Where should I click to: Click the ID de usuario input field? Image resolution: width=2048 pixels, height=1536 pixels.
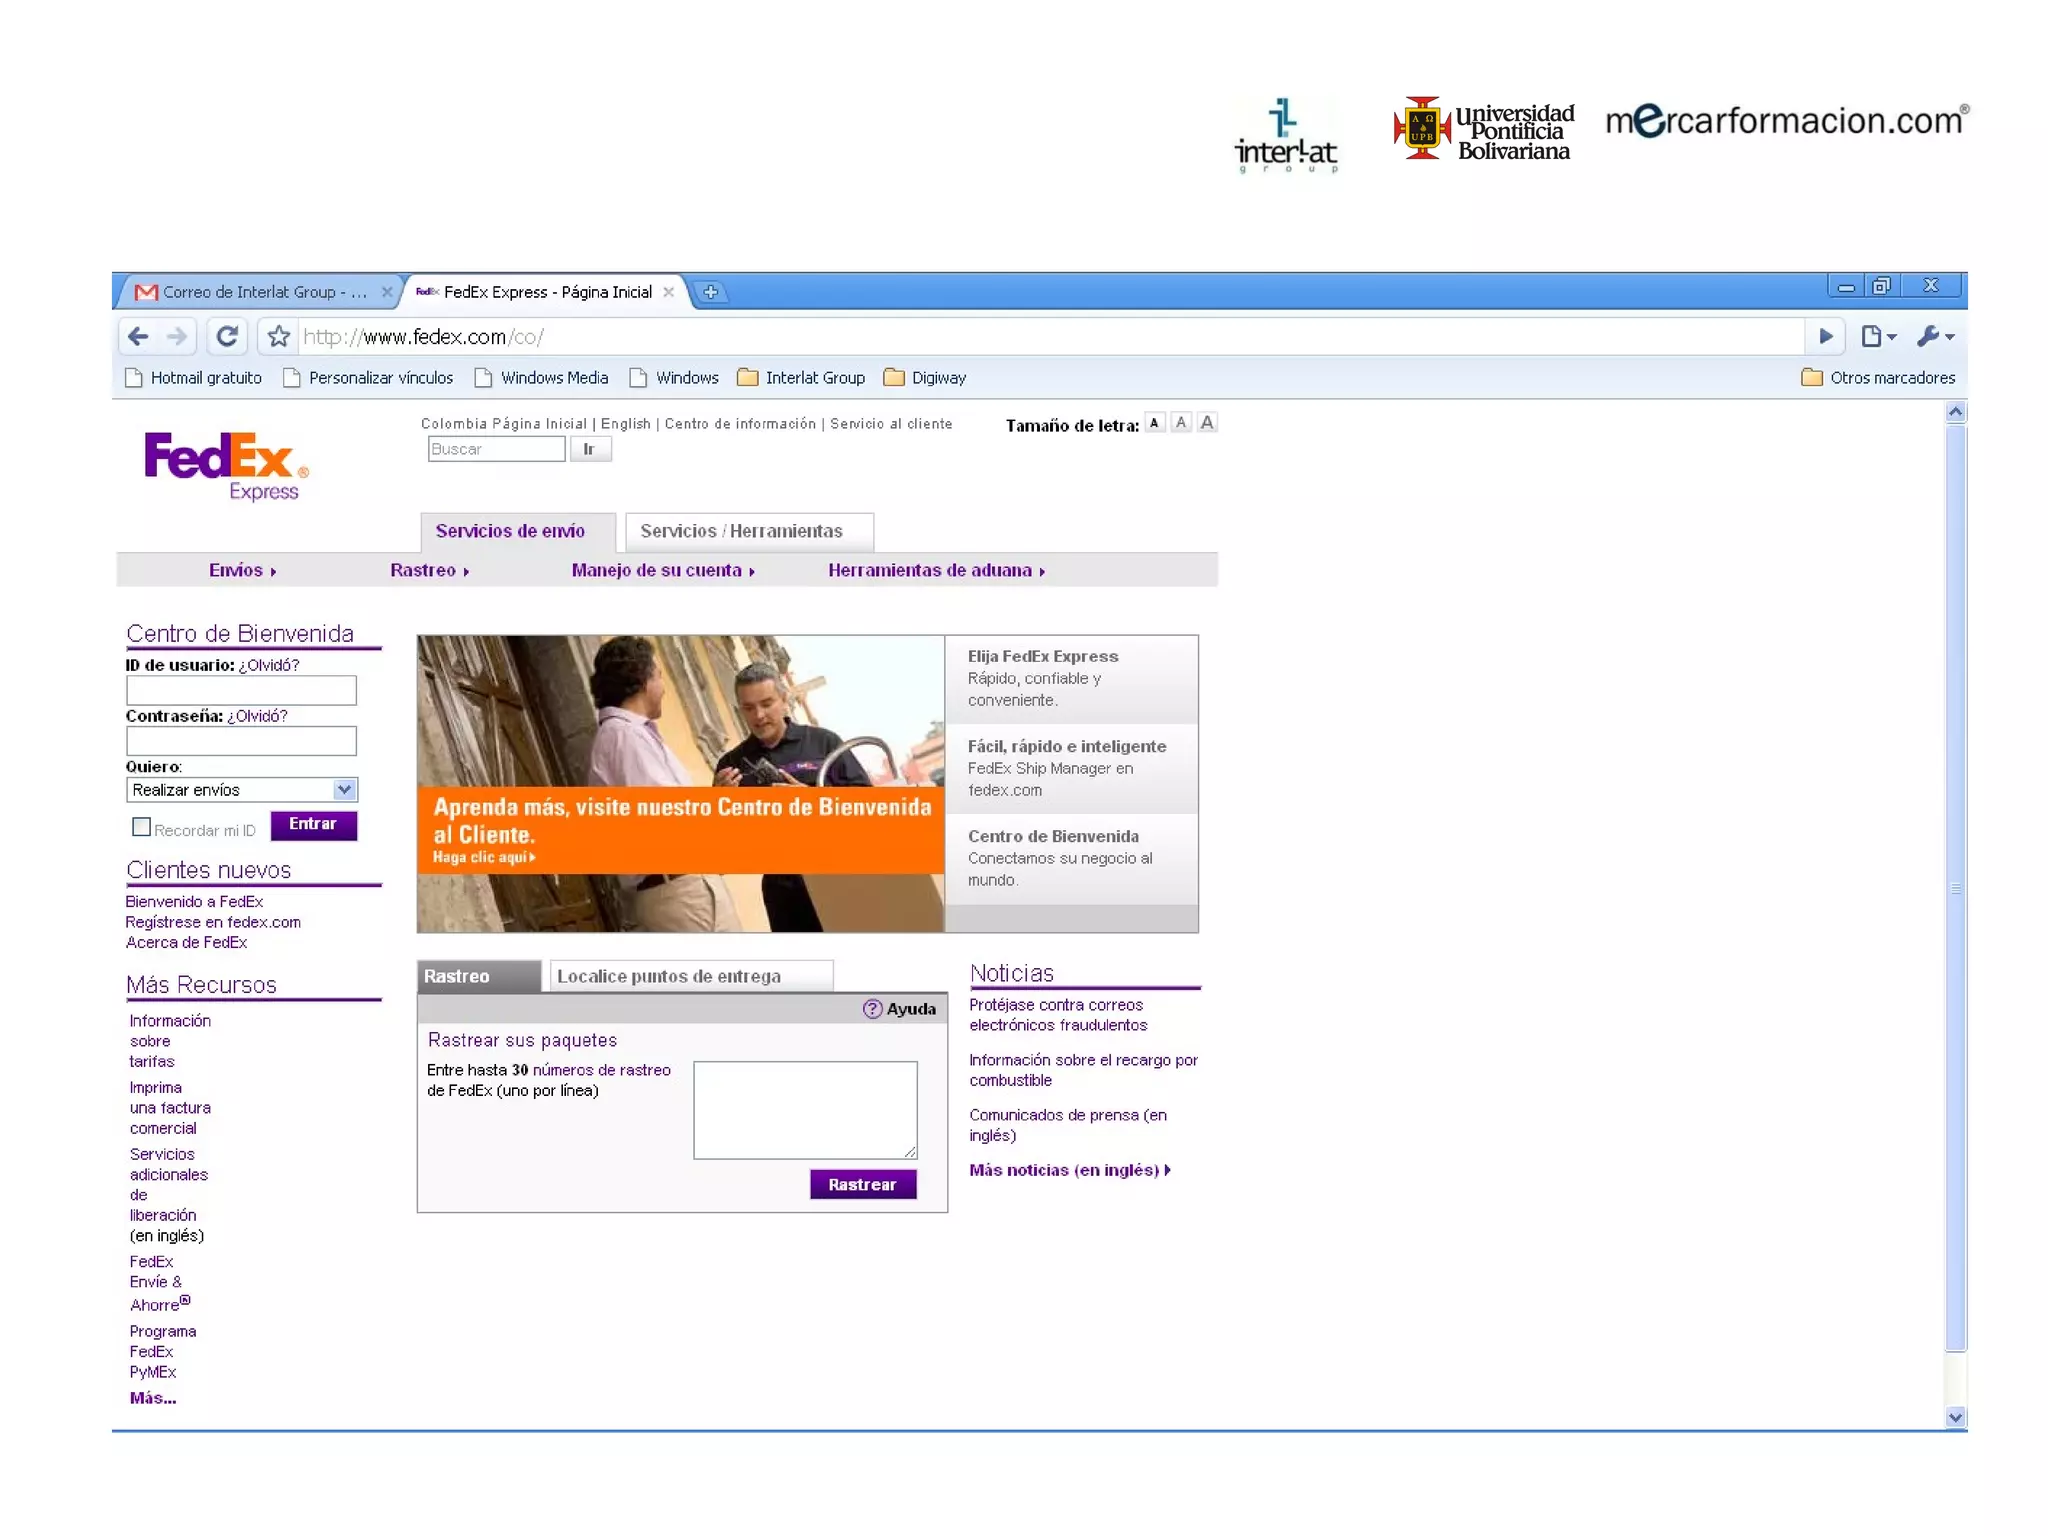coord(241,690)
